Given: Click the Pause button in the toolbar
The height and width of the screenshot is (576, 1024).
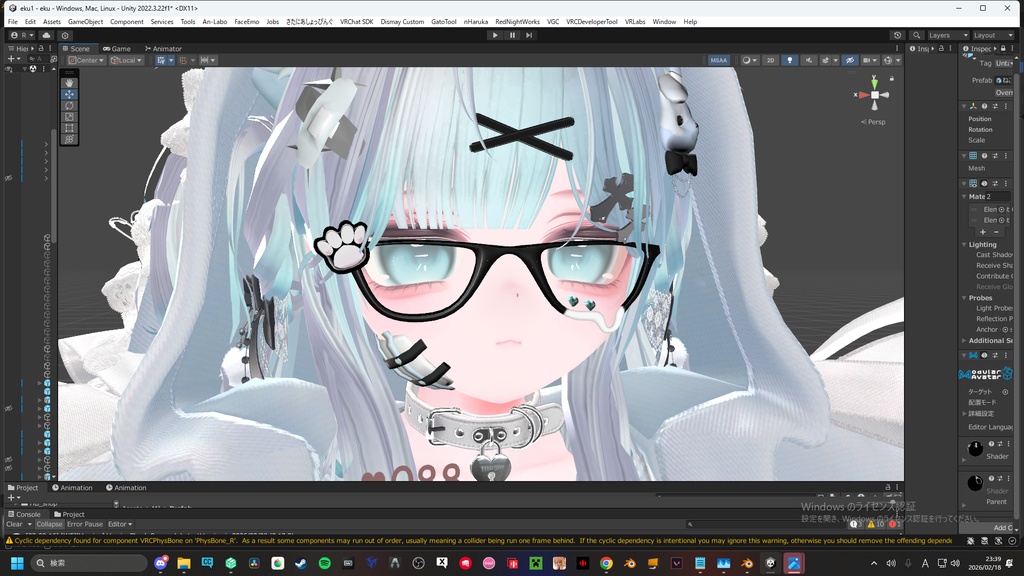Looking at the screenshot, I should click(512, 36).
